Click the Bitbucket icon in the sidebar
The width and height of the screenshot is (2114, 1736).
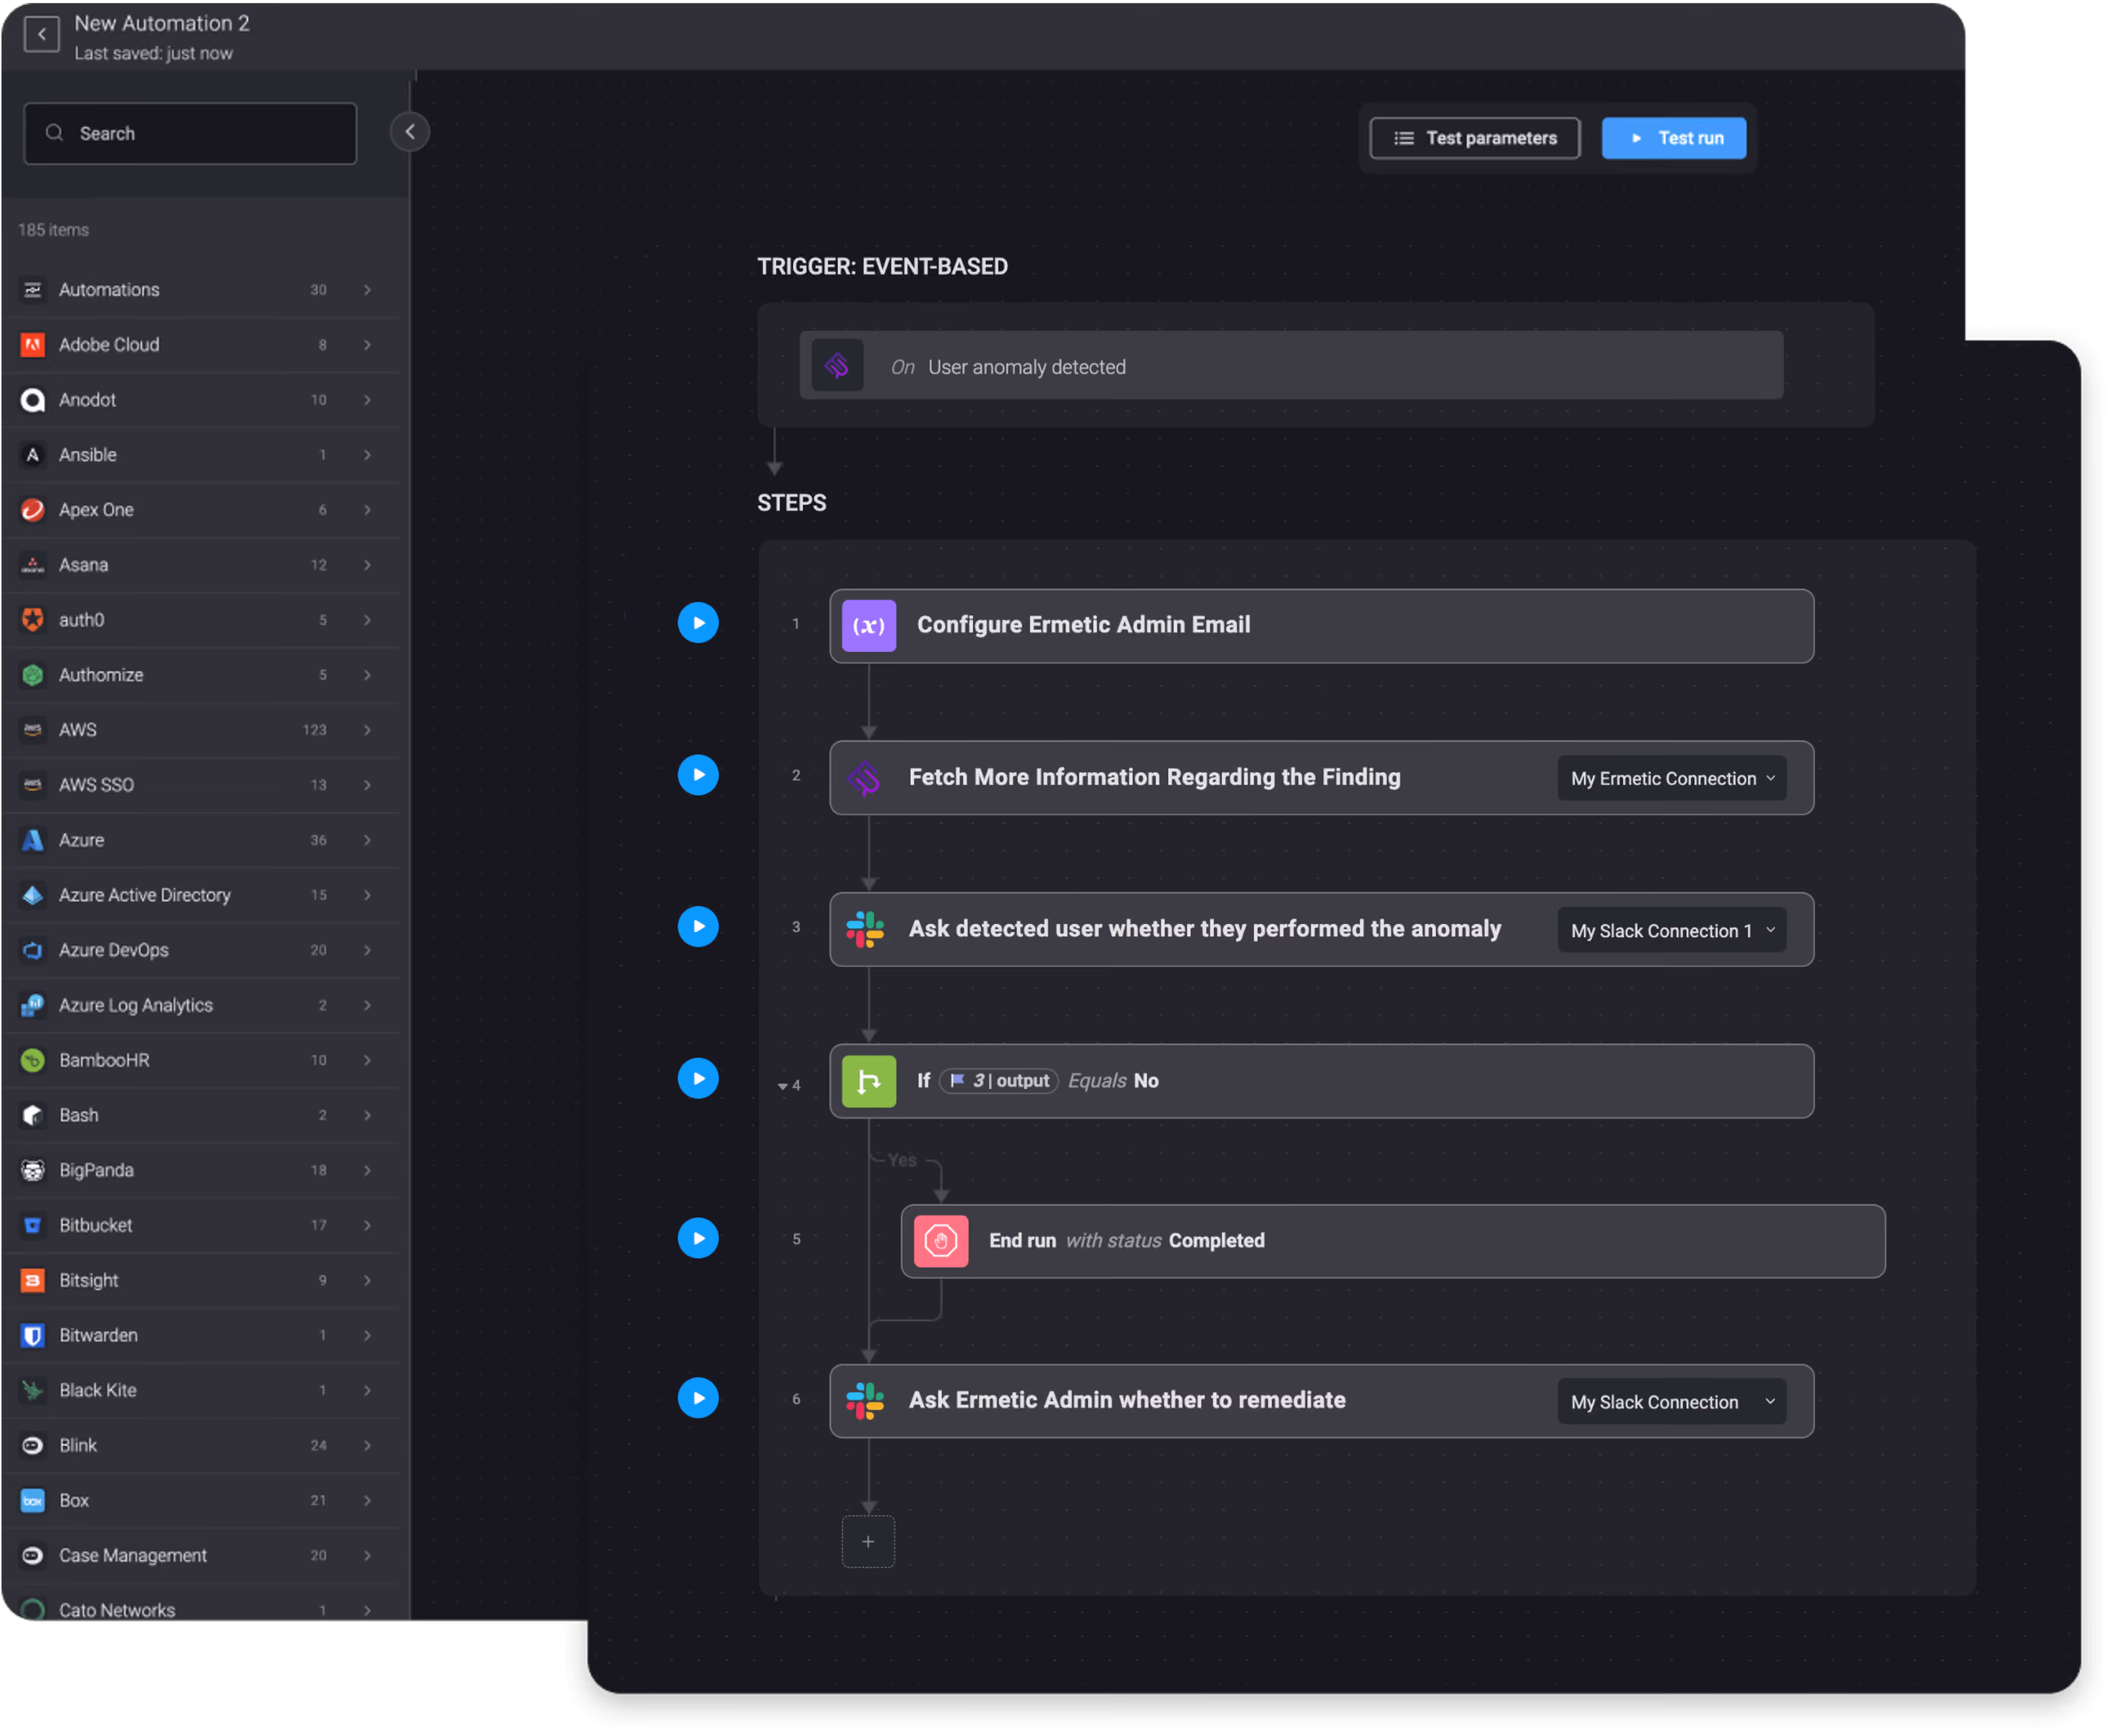(x=33, y=1225)
